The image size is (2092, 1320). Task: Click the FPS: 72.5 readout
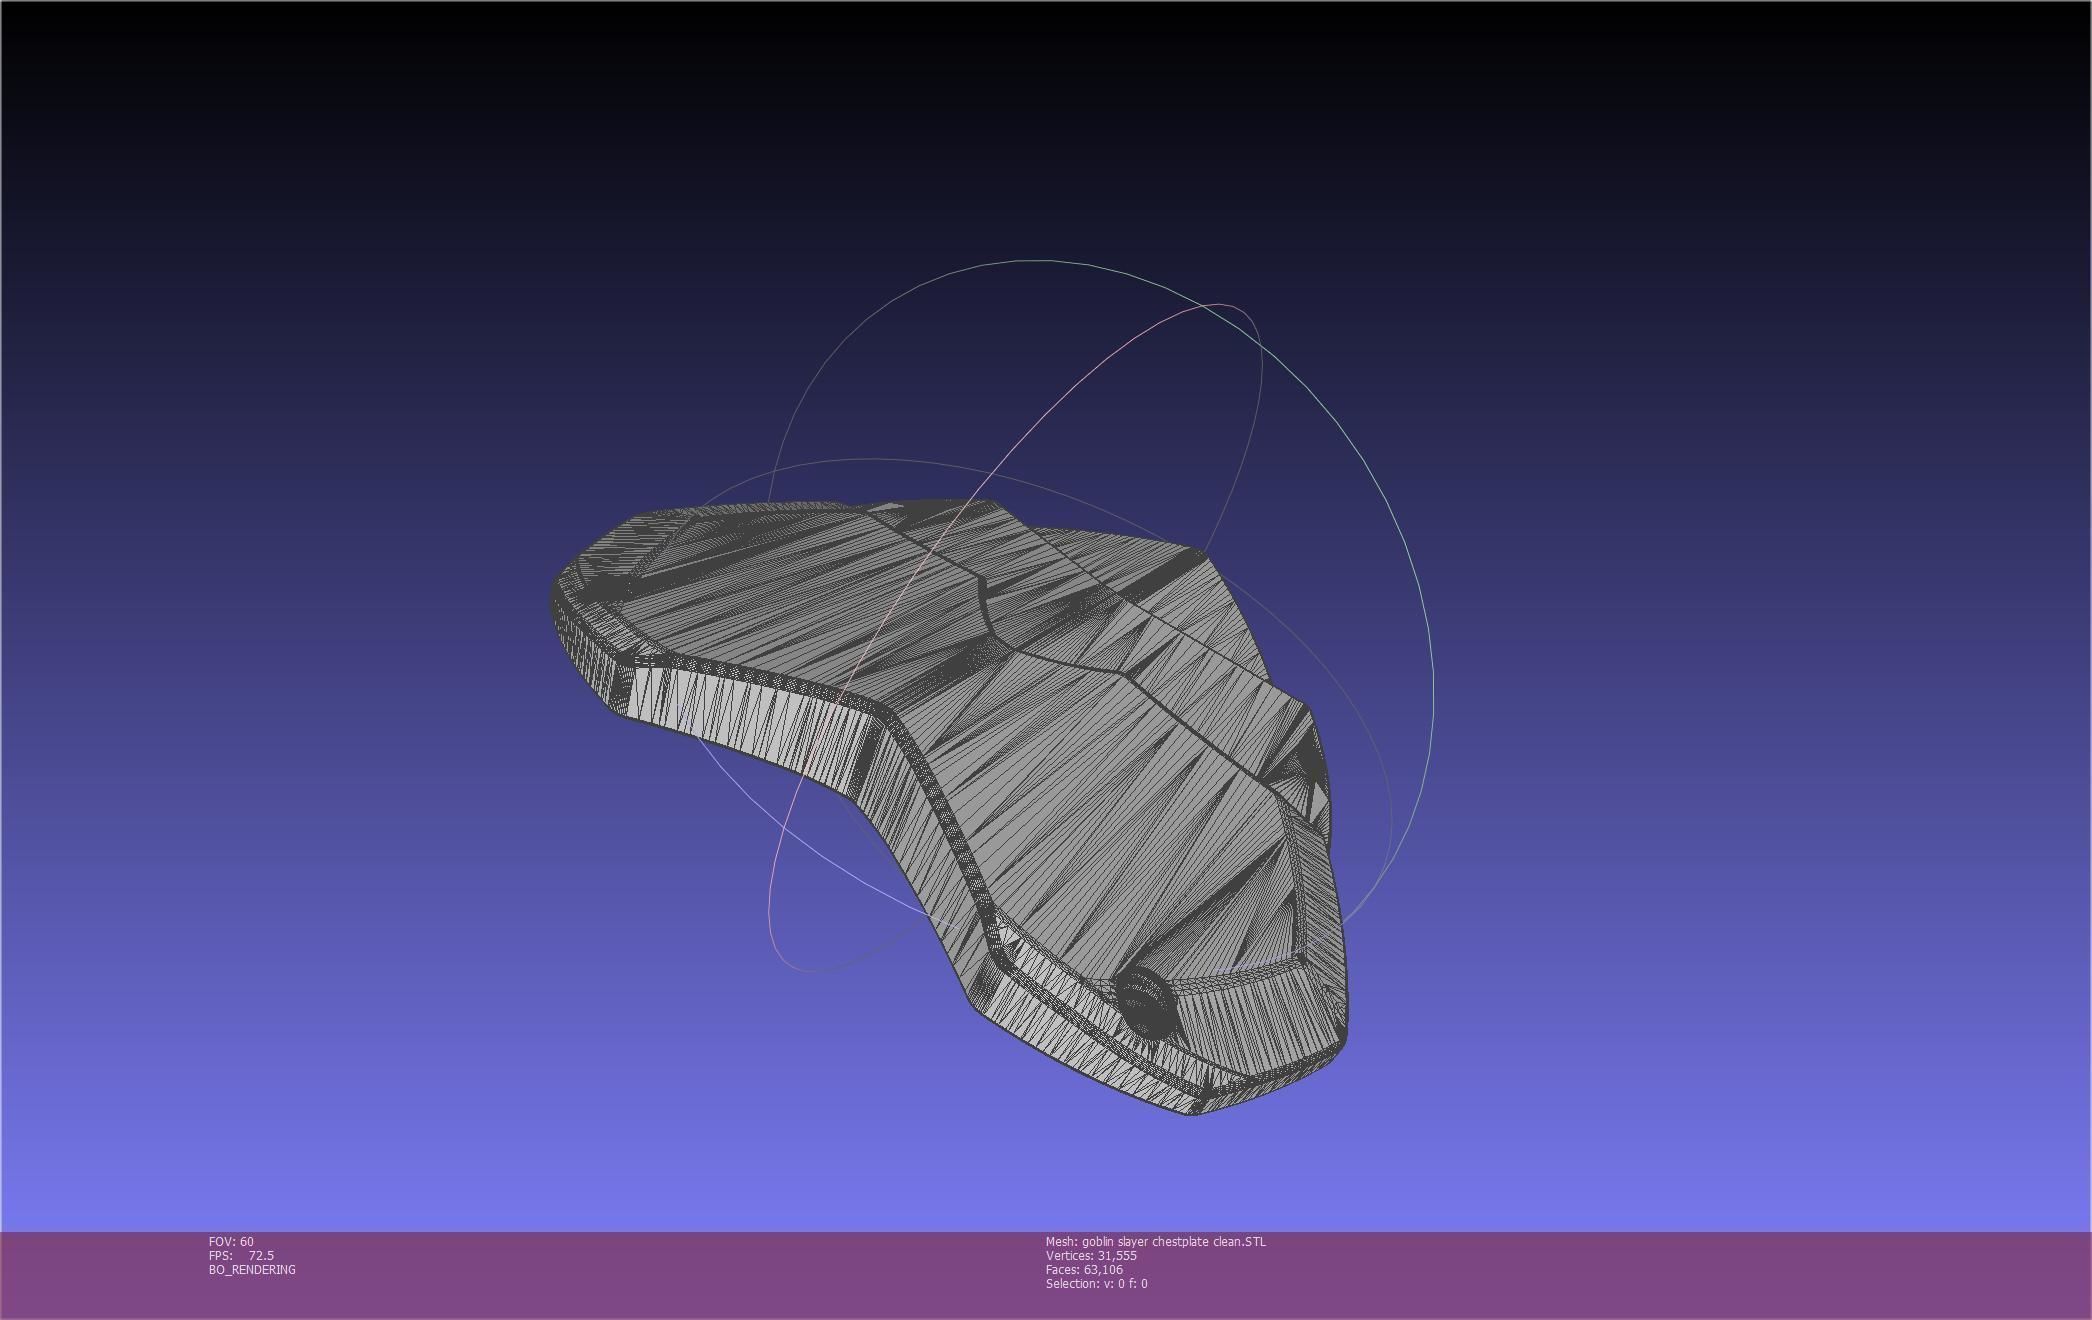[x=241, y=1255]
